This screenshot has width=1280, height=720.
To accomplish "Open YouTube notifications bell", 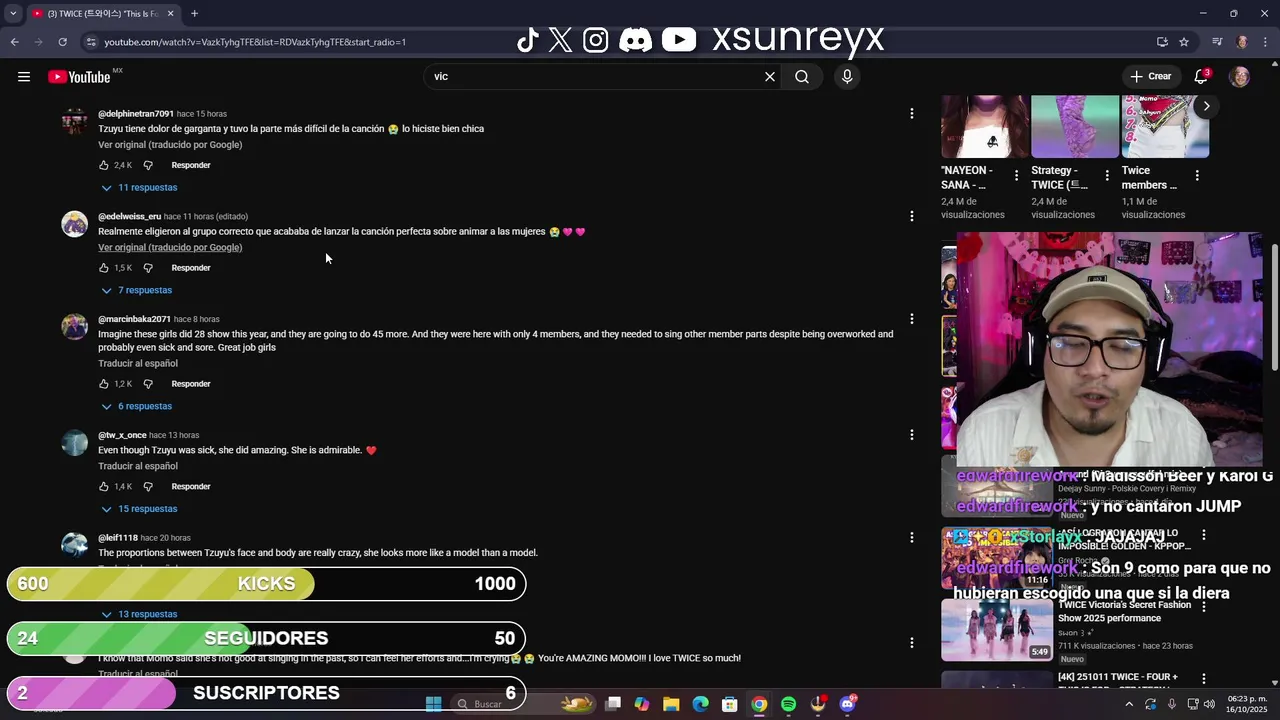I will [1202, 76].
